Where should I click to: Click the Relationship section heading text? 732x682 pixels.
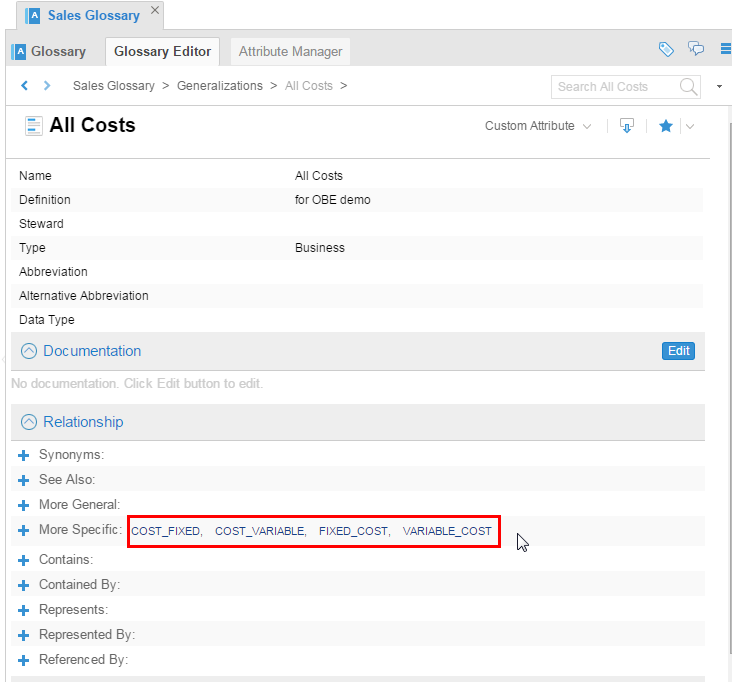(x=83, y=422)
